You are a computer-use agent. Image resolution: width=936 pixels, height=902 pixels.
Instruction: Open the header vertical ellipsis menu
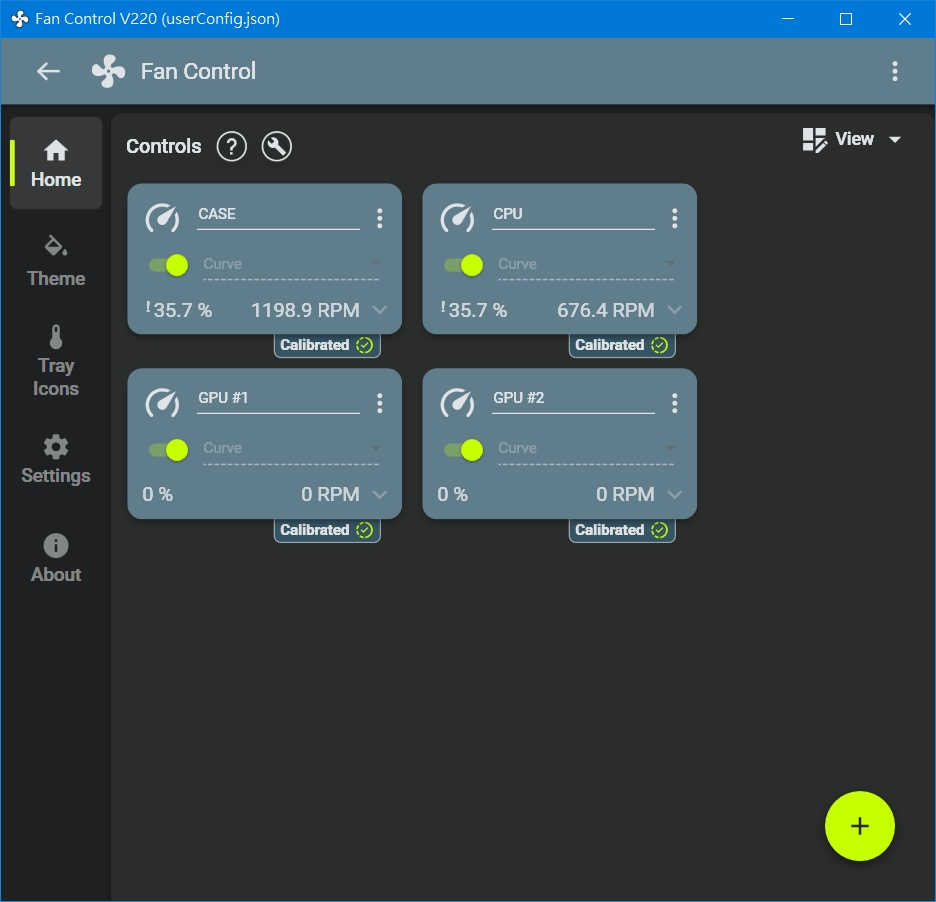pos(894,71)
